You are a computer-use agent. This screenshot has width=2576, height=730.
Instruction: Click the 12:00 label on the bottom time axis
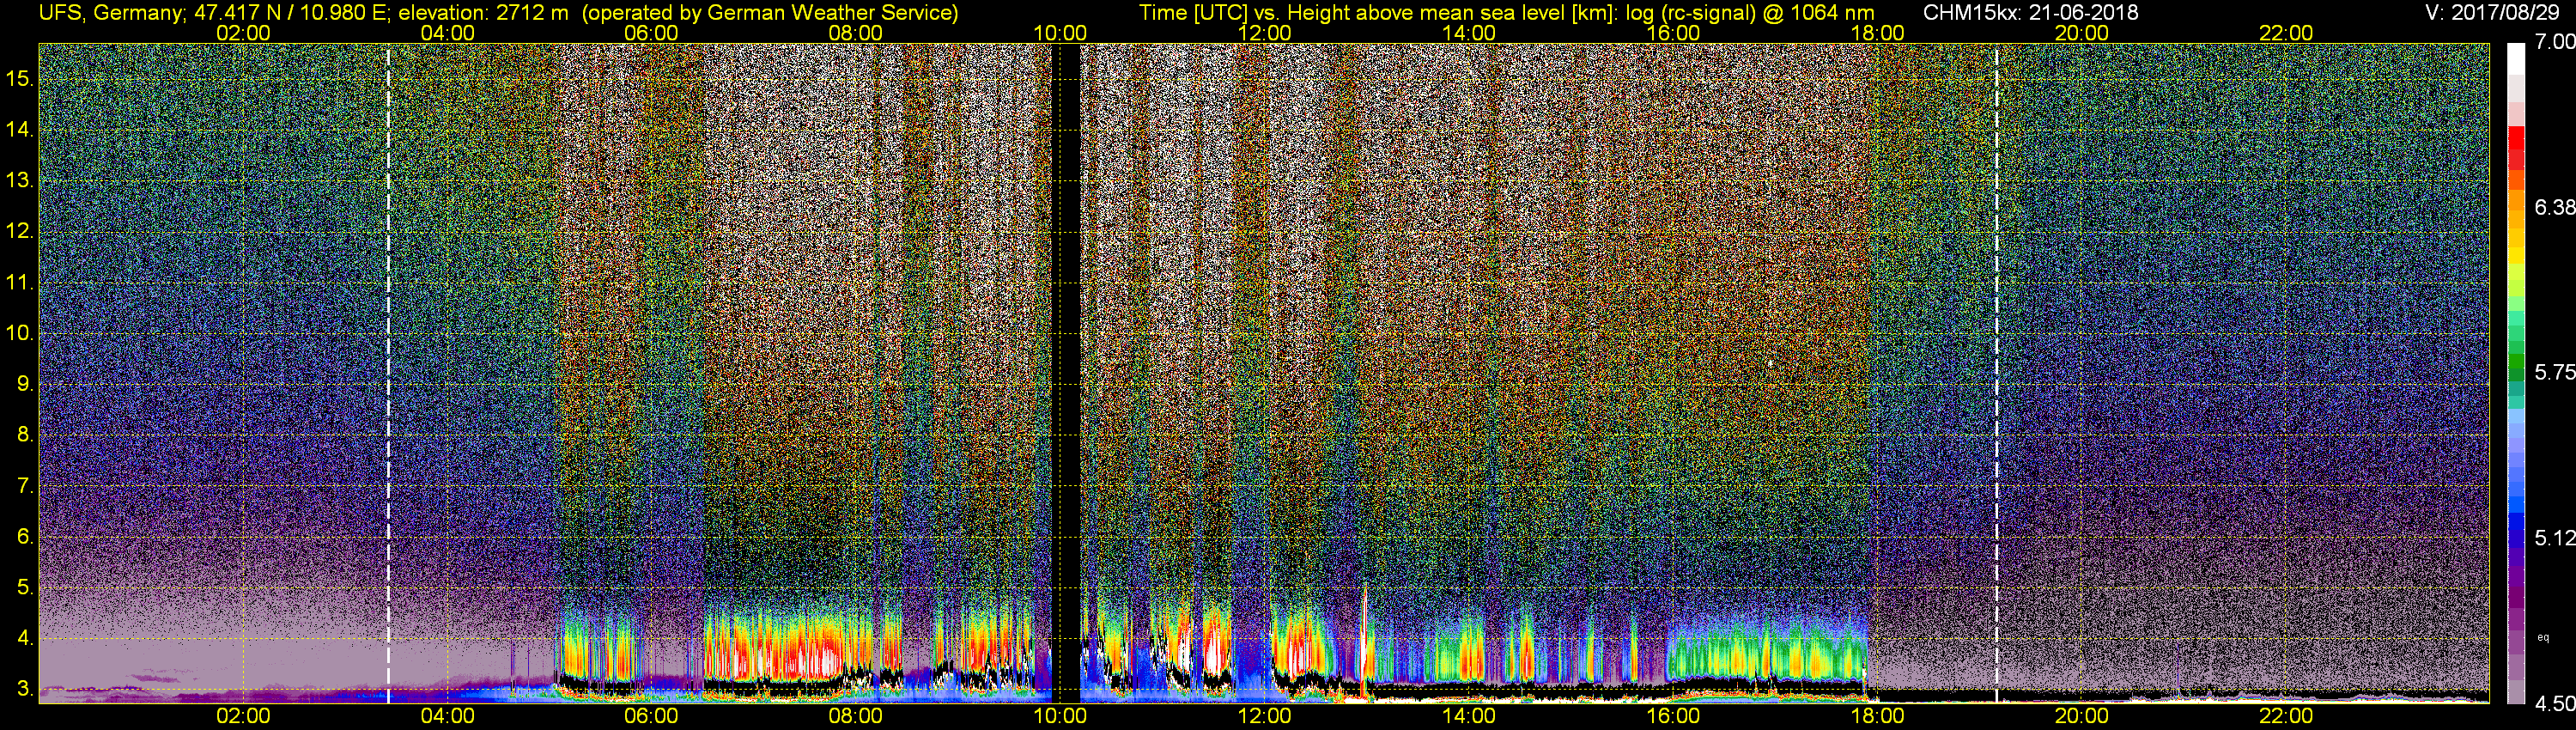coord(1264,716)
